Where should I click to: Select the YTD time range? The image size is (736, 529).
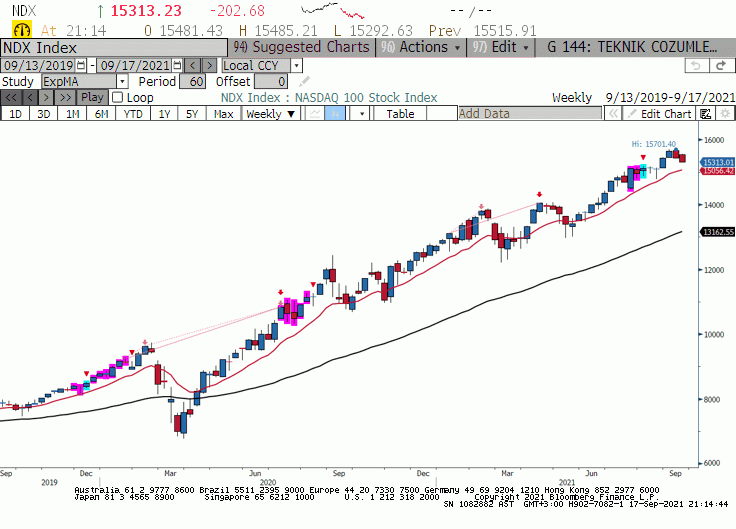pos(132,114)
